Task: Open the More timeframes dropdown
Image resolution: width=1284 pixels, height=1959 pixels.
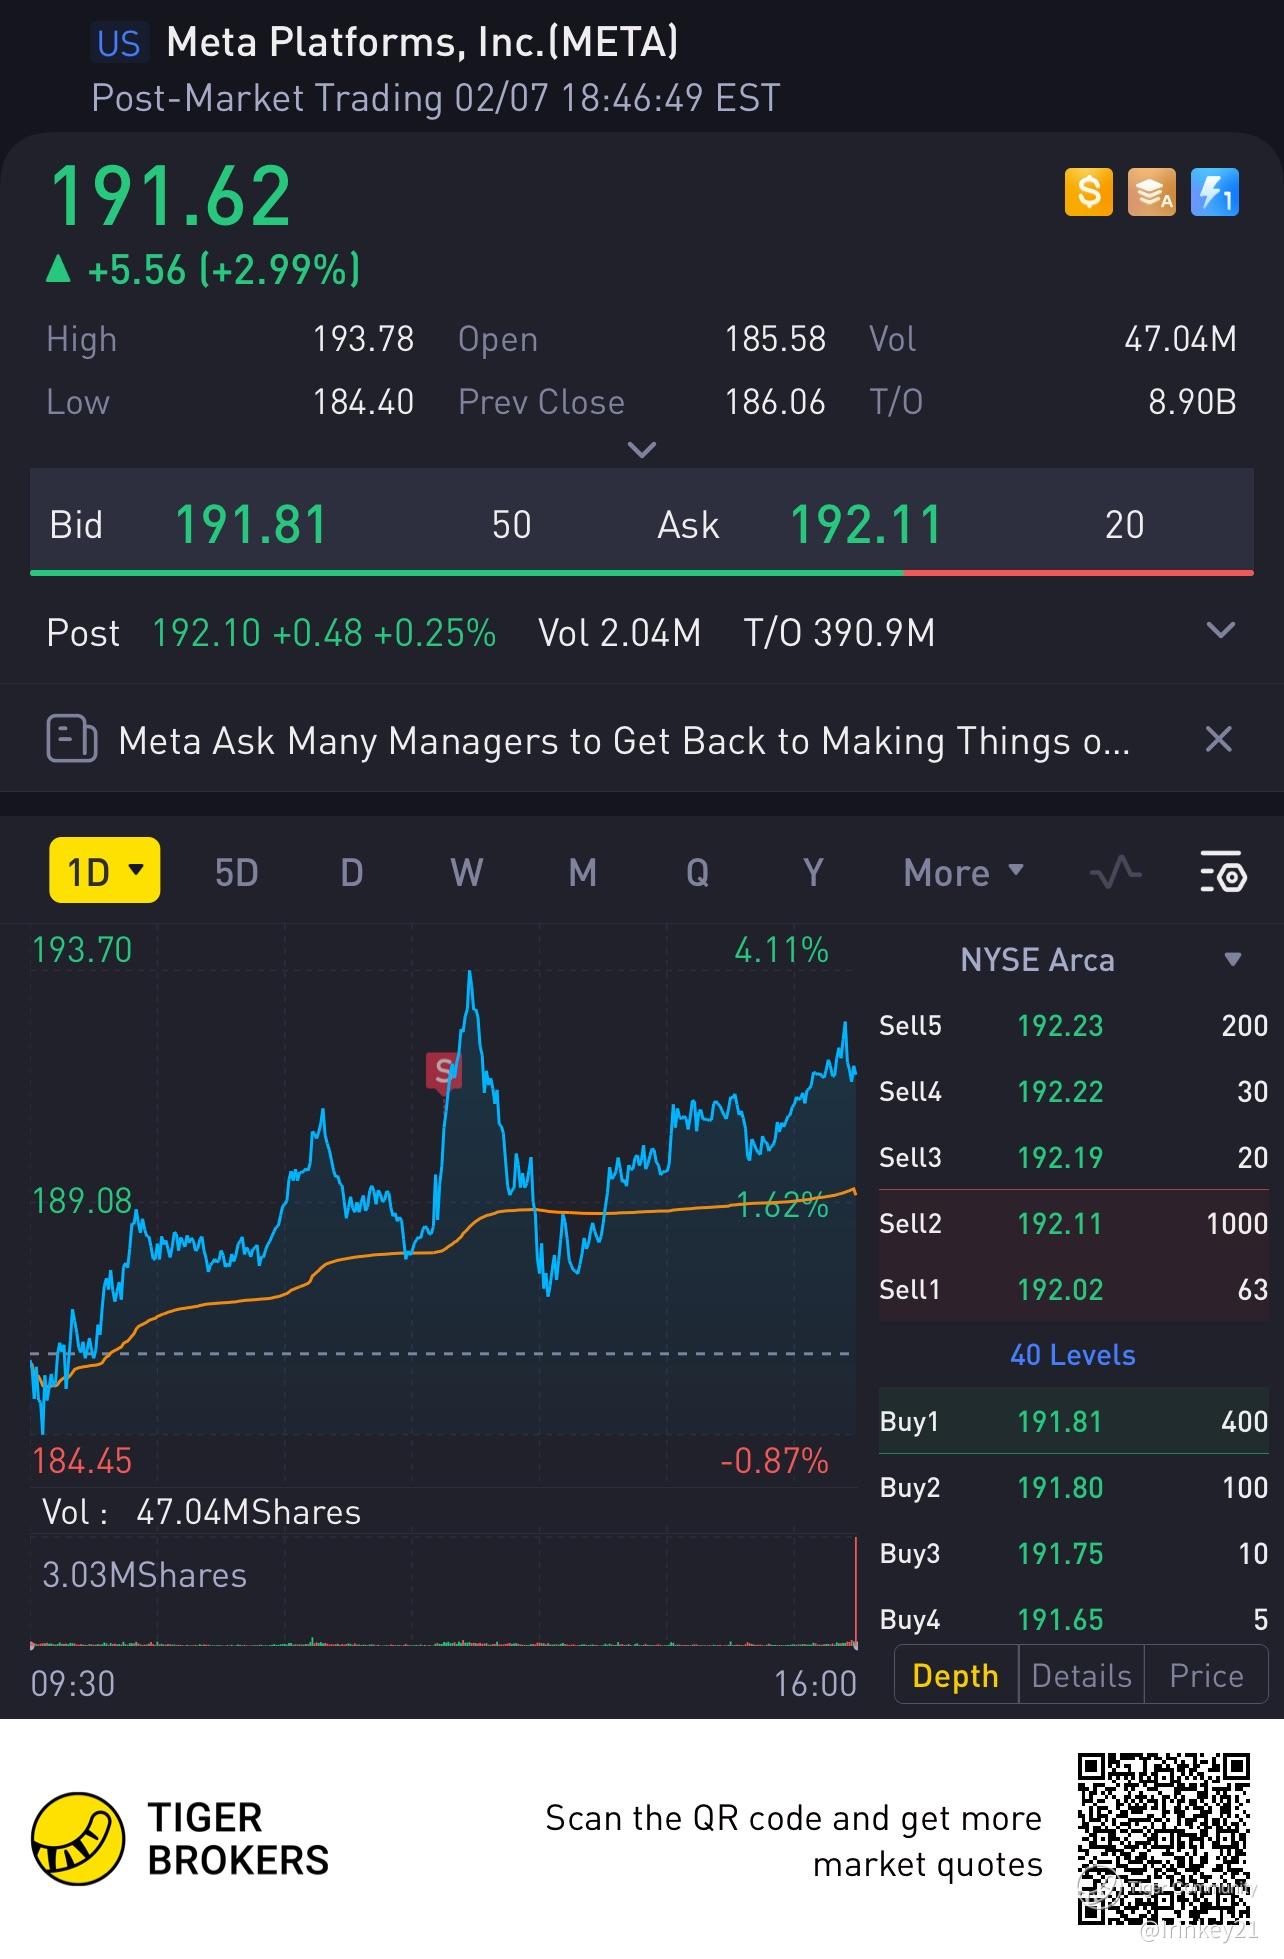Action: point(964,872)
